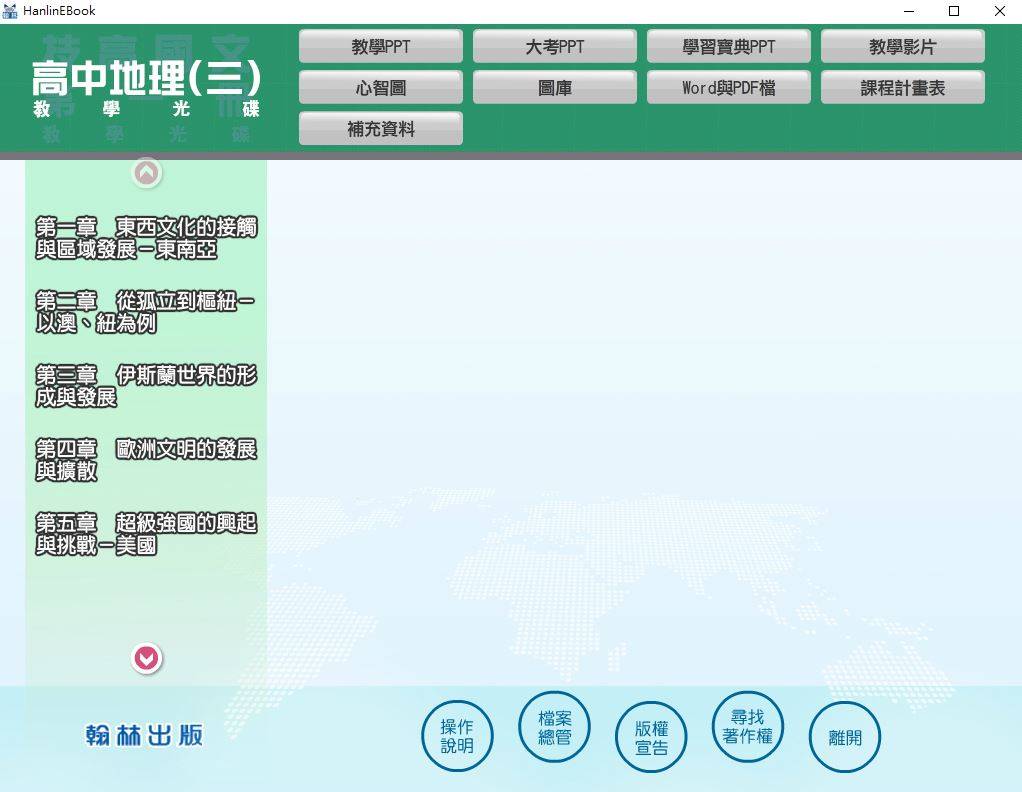
Task: Click the pink down arrow below chapters
Action: [x=147, y=658]
